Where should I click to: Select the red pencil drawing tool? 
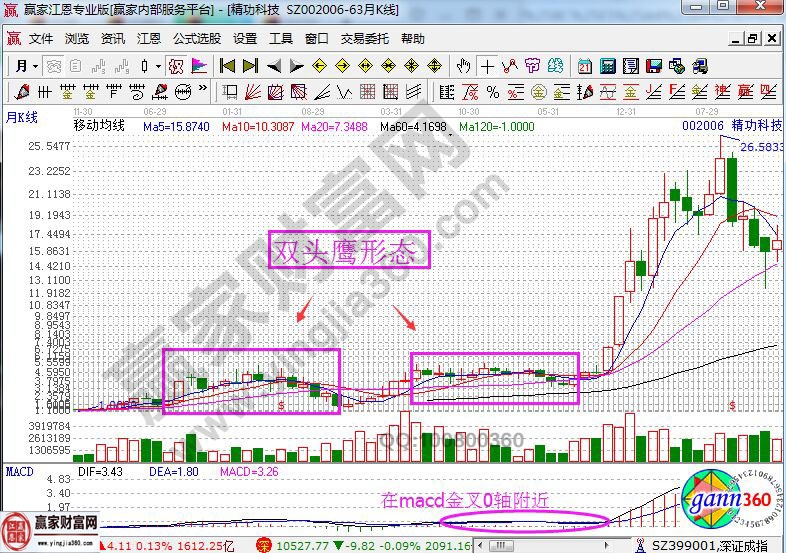[22, 92]
